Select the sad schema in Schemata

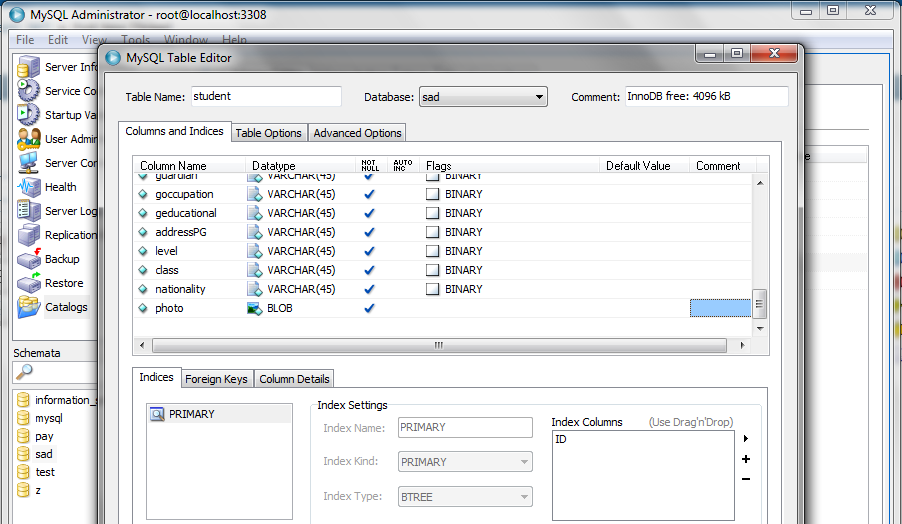tap(44, 454)
